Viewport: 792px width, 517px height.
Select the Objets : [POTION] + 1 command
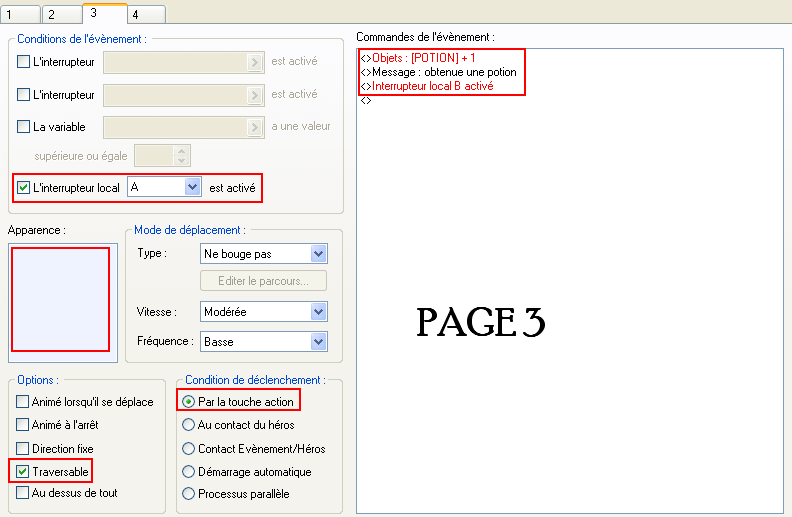[418, 58]
